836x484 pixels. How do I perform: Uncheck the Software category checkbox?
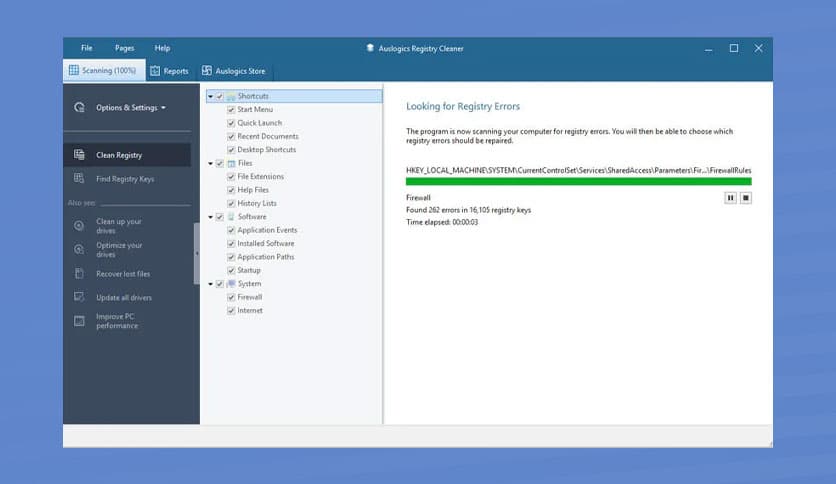point(220,217)
